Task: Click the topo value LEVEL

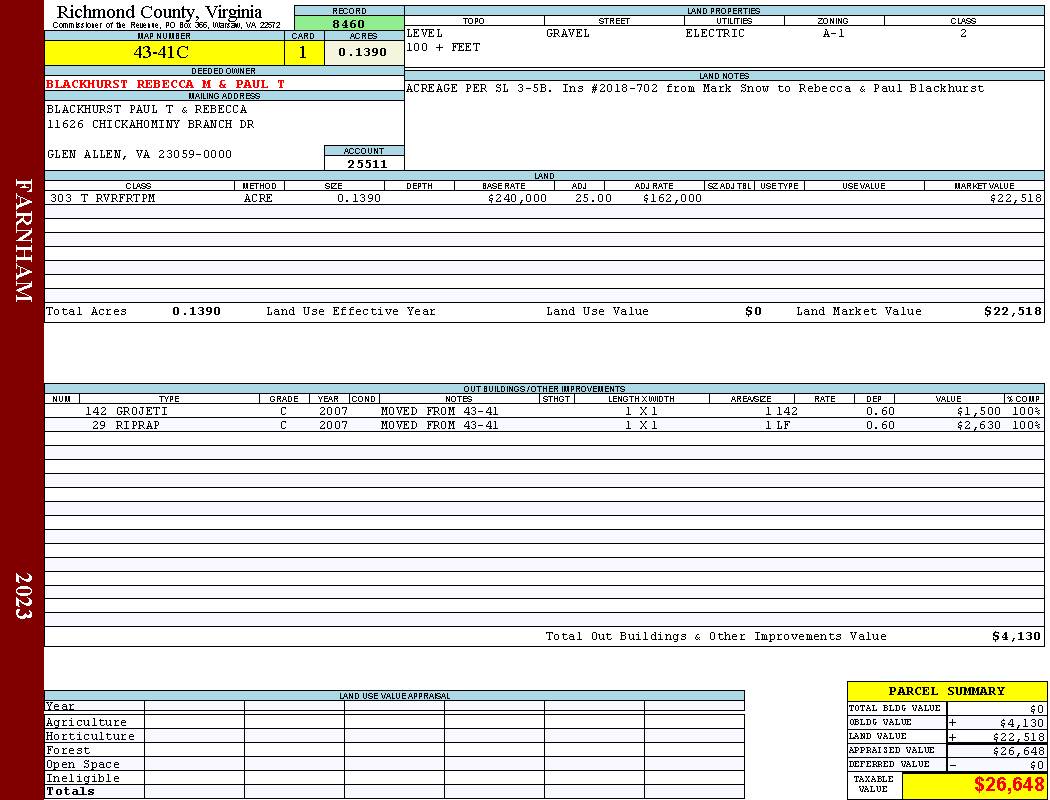Action: [x=425, y=33]
